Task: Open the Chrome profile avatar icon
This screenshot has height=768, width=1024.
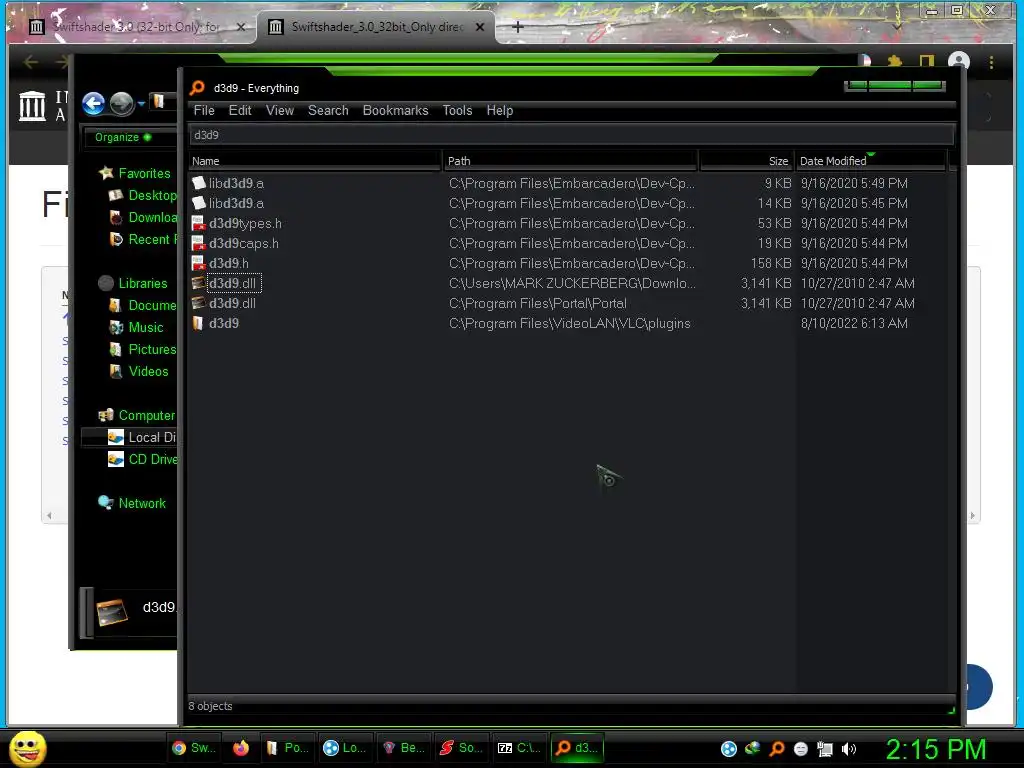Action: [x=958, y=61]
